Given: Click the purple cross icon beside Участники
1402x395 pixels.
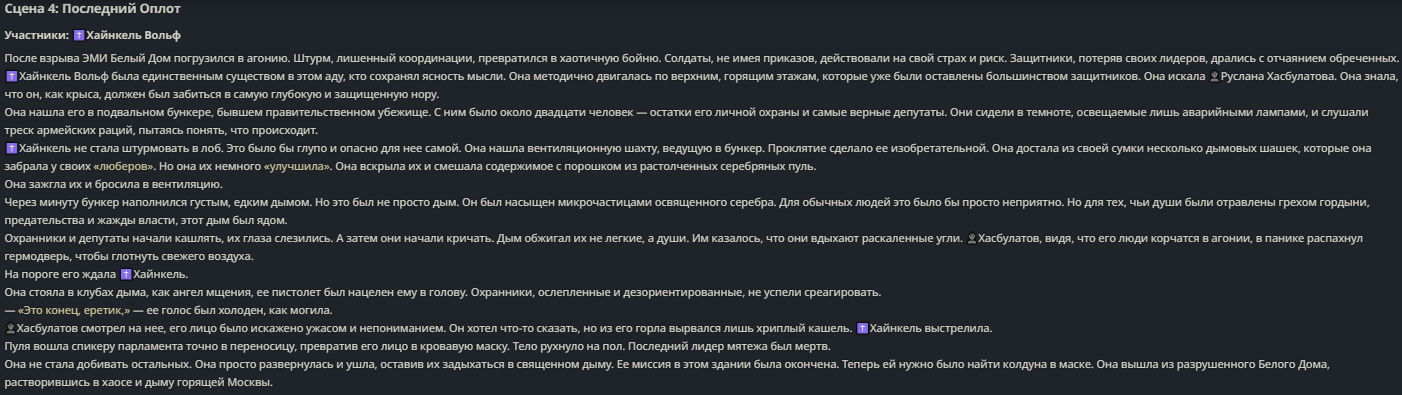Looking at the screenshot, I should (x=79, y=36).
